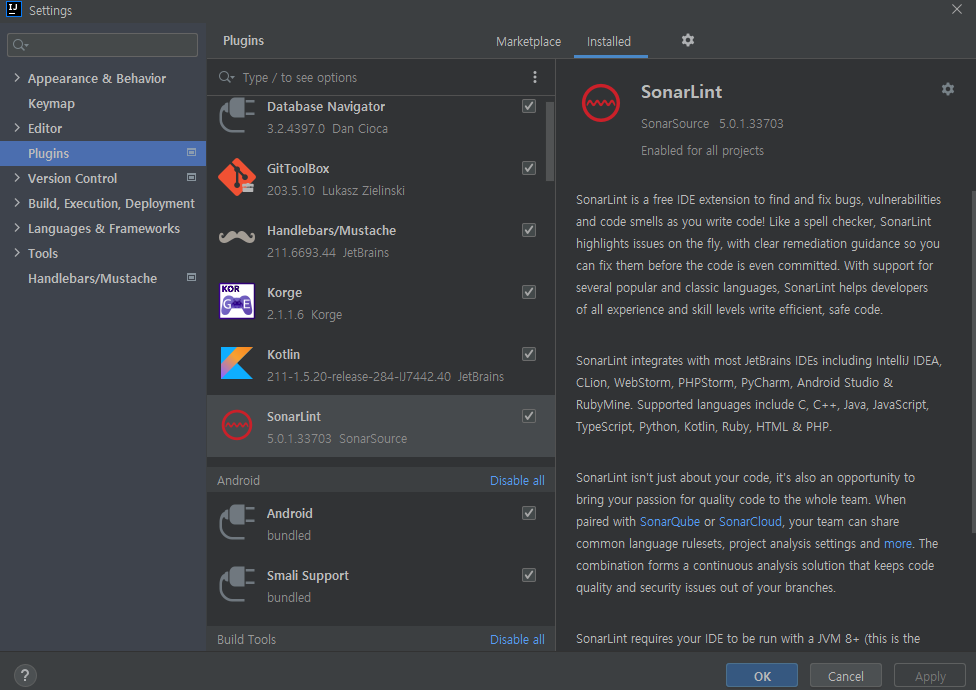Viewport: 976px width, 690px height.
Task: Click the GitToolBox plugin icon
Action: pos(237,177)
